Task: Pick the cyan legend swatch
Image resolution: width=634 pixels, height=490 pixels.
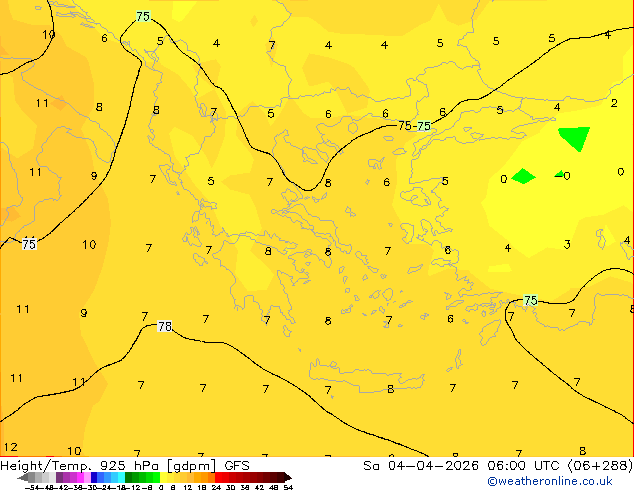Action: point(121,478)
